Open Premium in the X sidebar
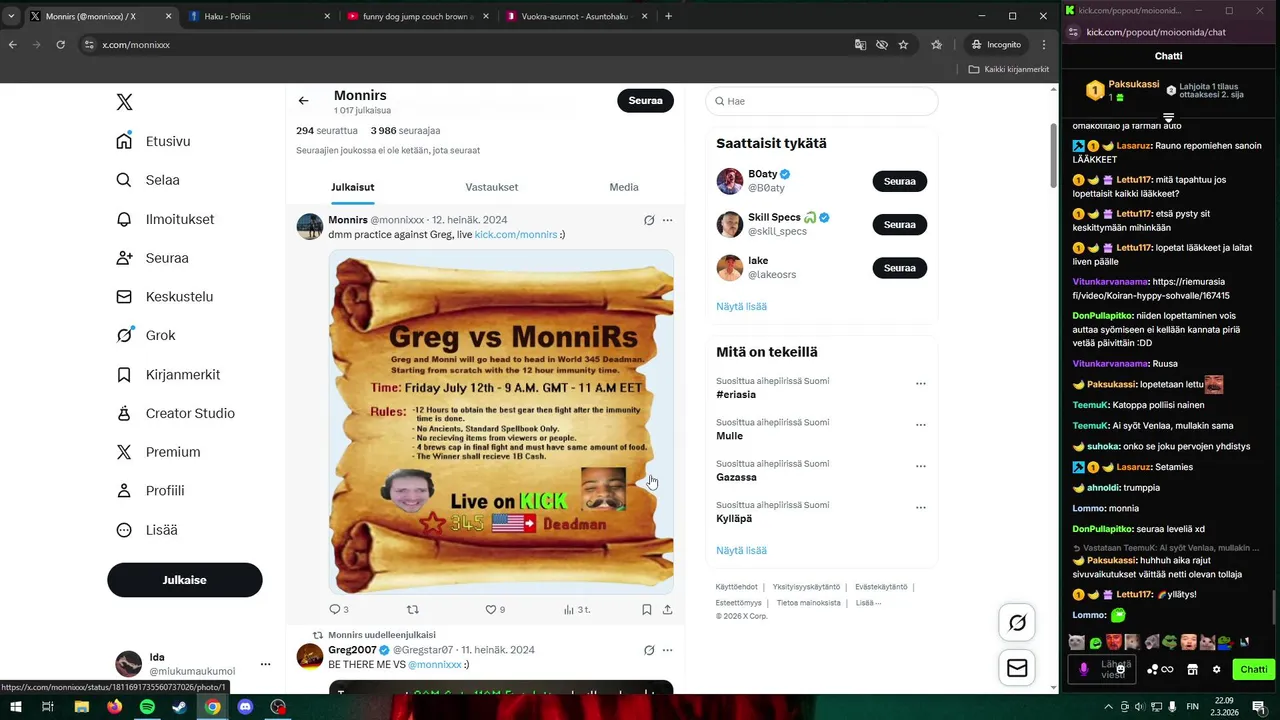The image size is (1280, 720). click(158, 452)
